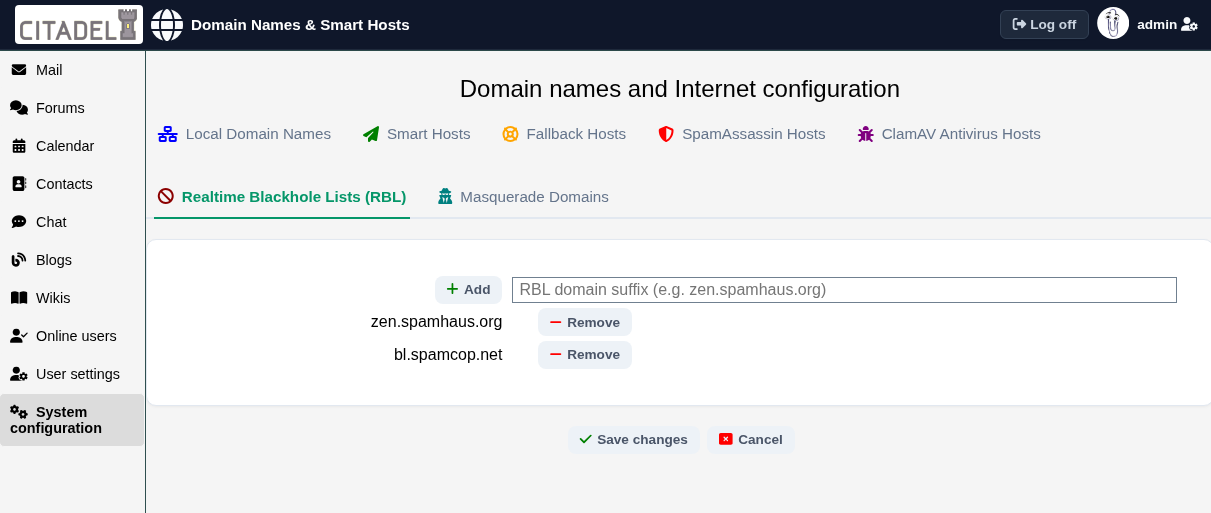Switch to Local Domain Names tab
The width and height of the screenshot is (1211, 513).
(x=245, y=134)
